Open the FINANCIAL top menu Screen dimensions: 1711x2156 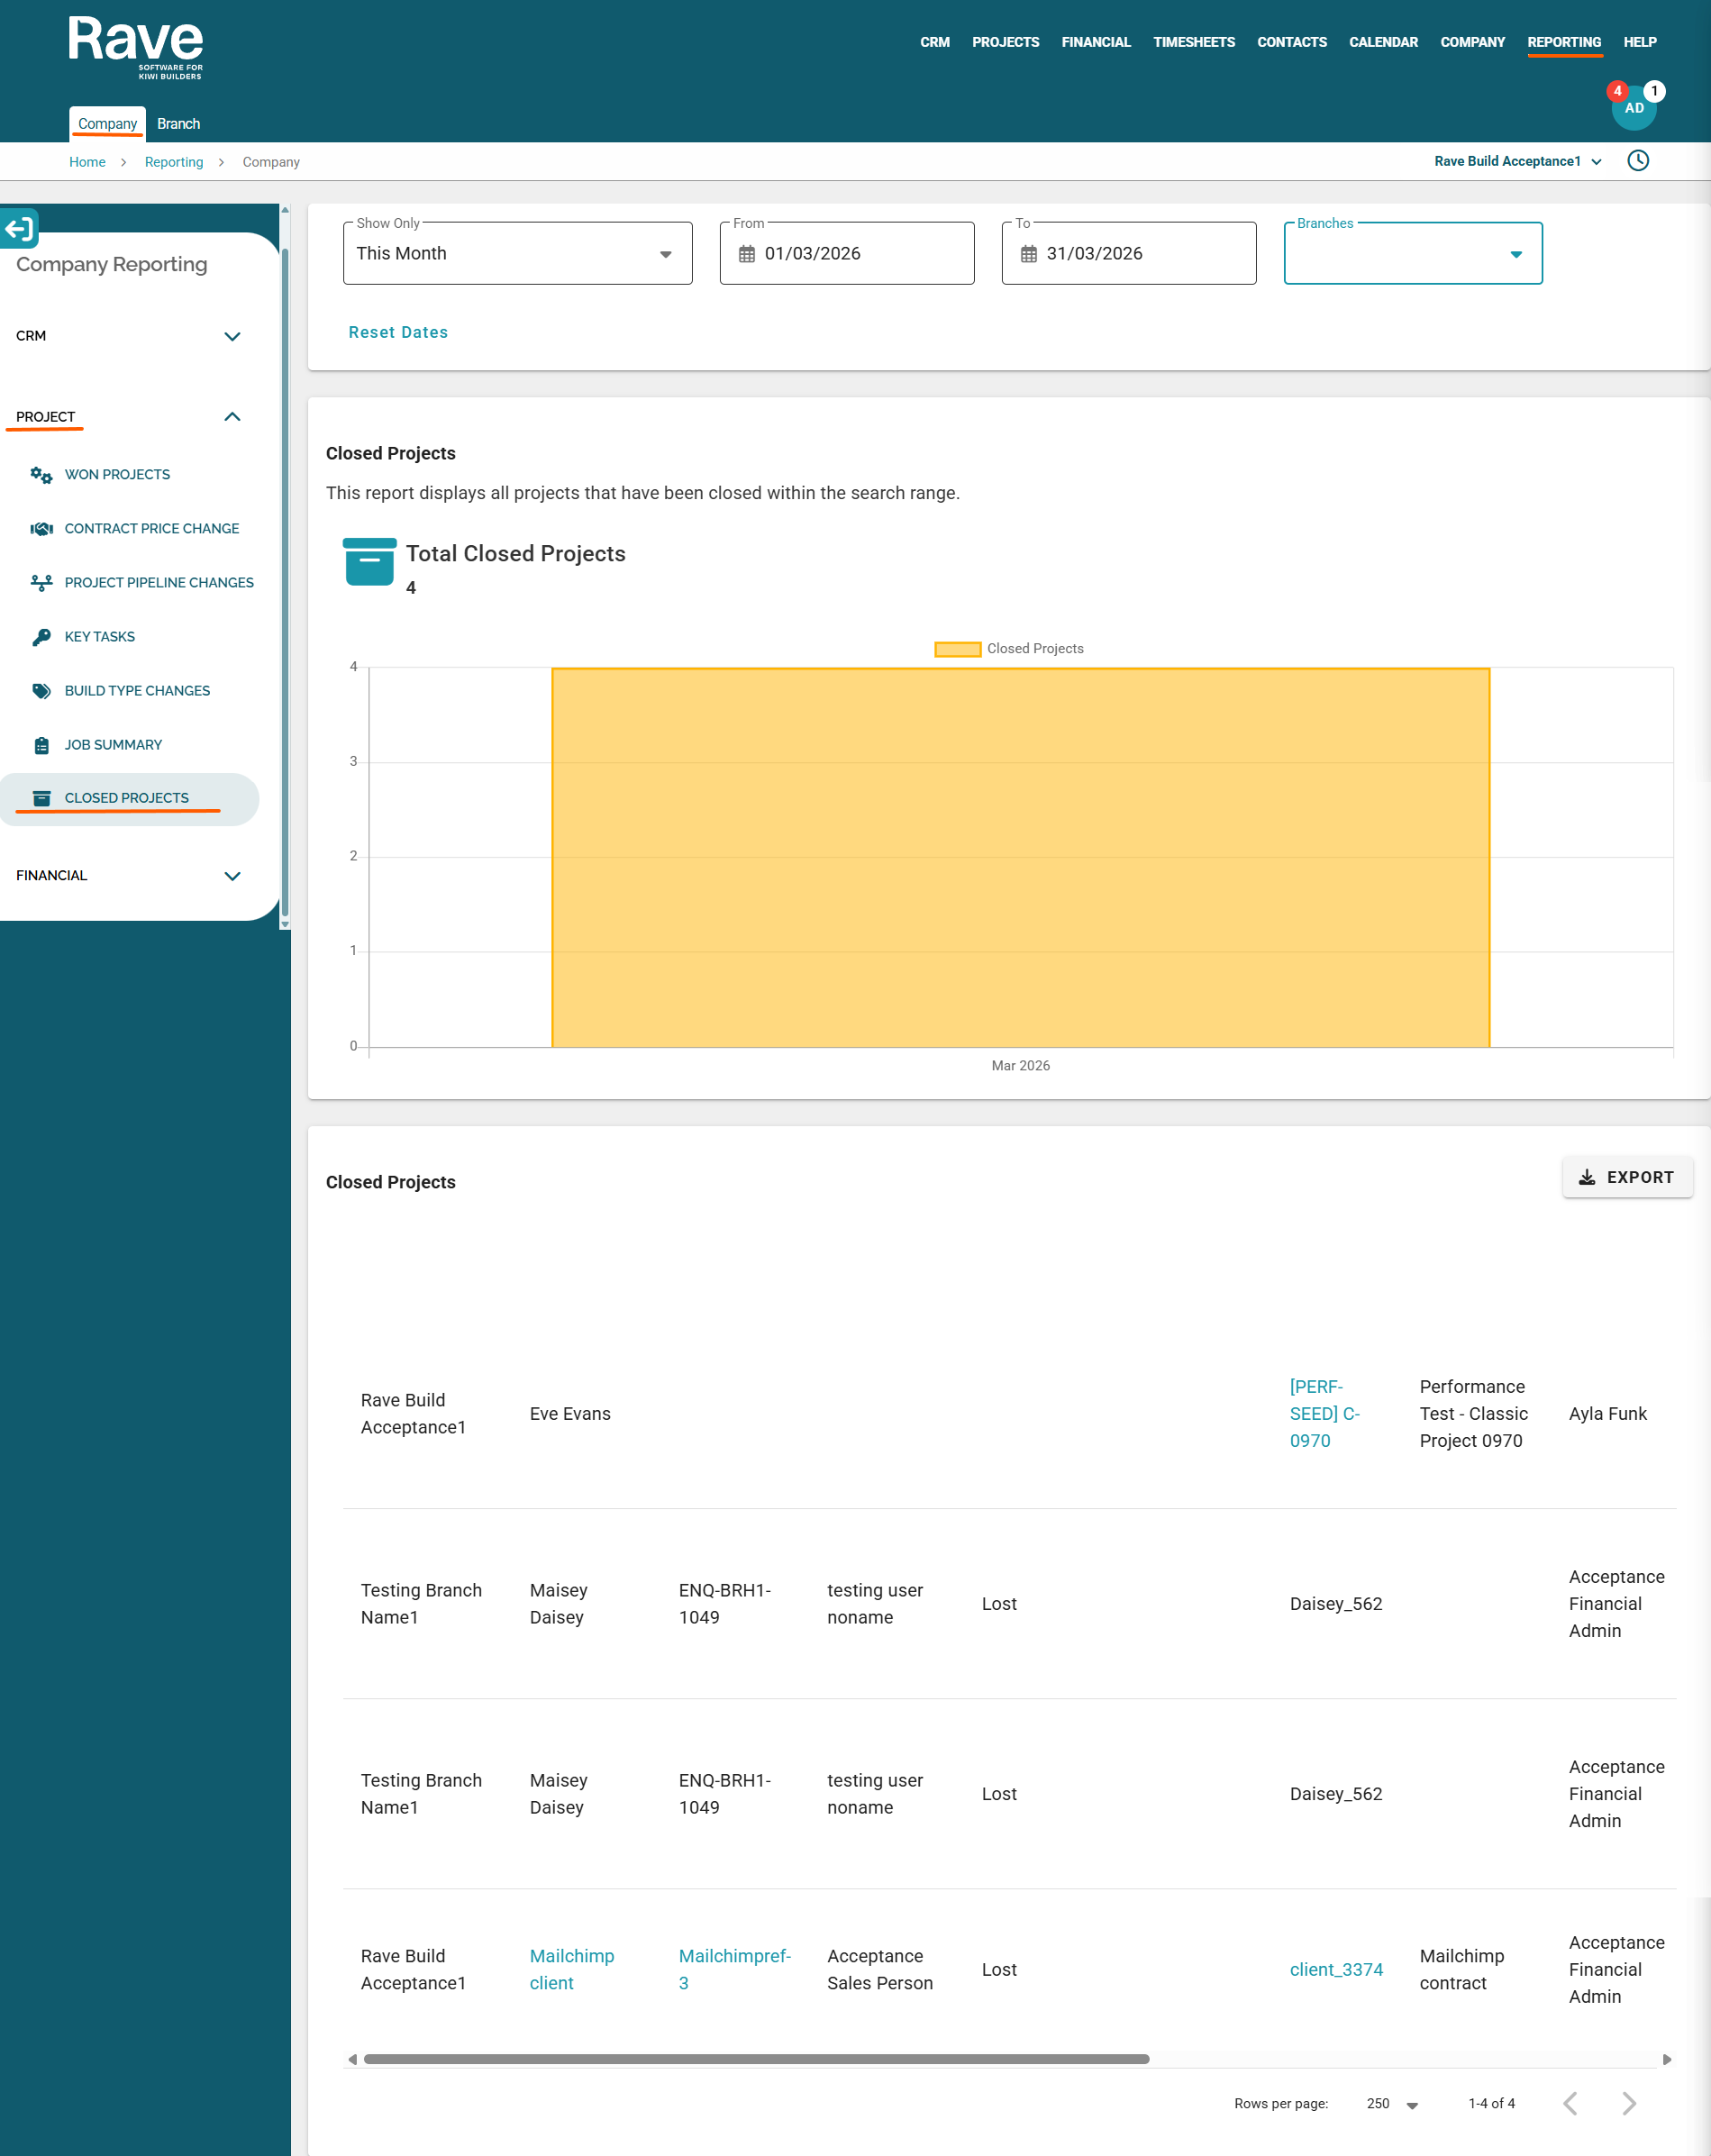click(x=1096, y=42)
